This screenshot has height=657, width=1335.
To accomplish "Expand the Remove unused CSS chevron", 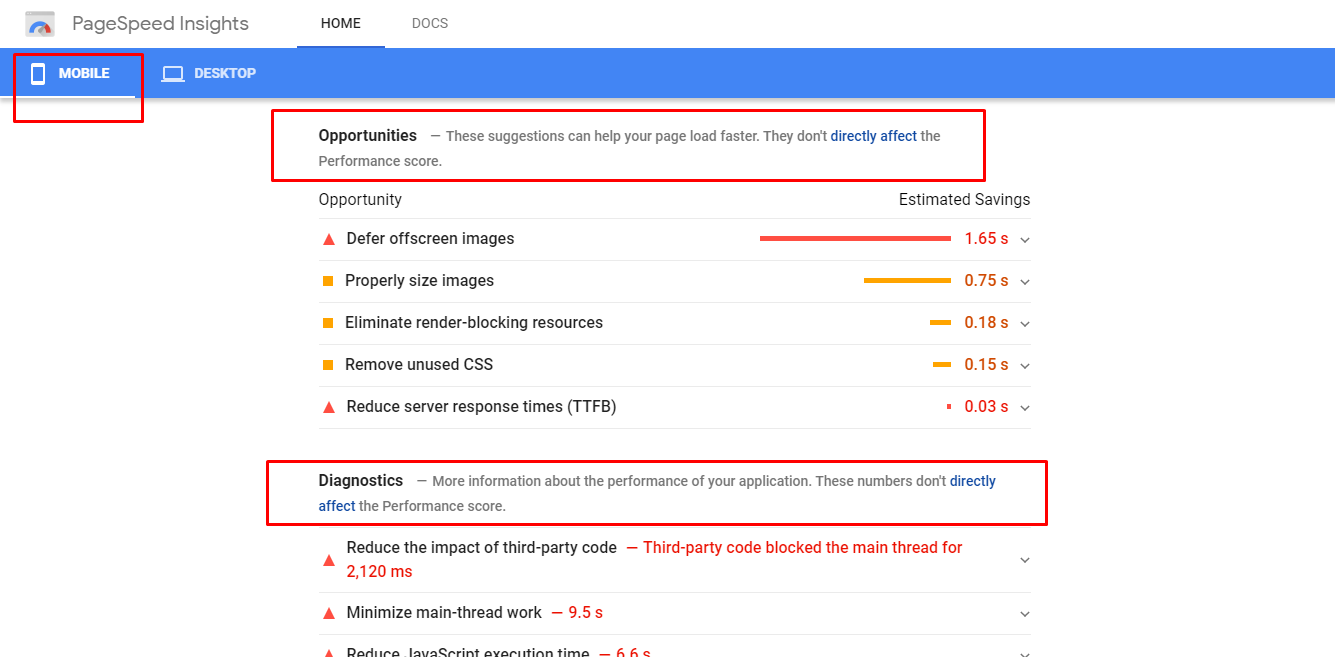I will click(1025, 366).
